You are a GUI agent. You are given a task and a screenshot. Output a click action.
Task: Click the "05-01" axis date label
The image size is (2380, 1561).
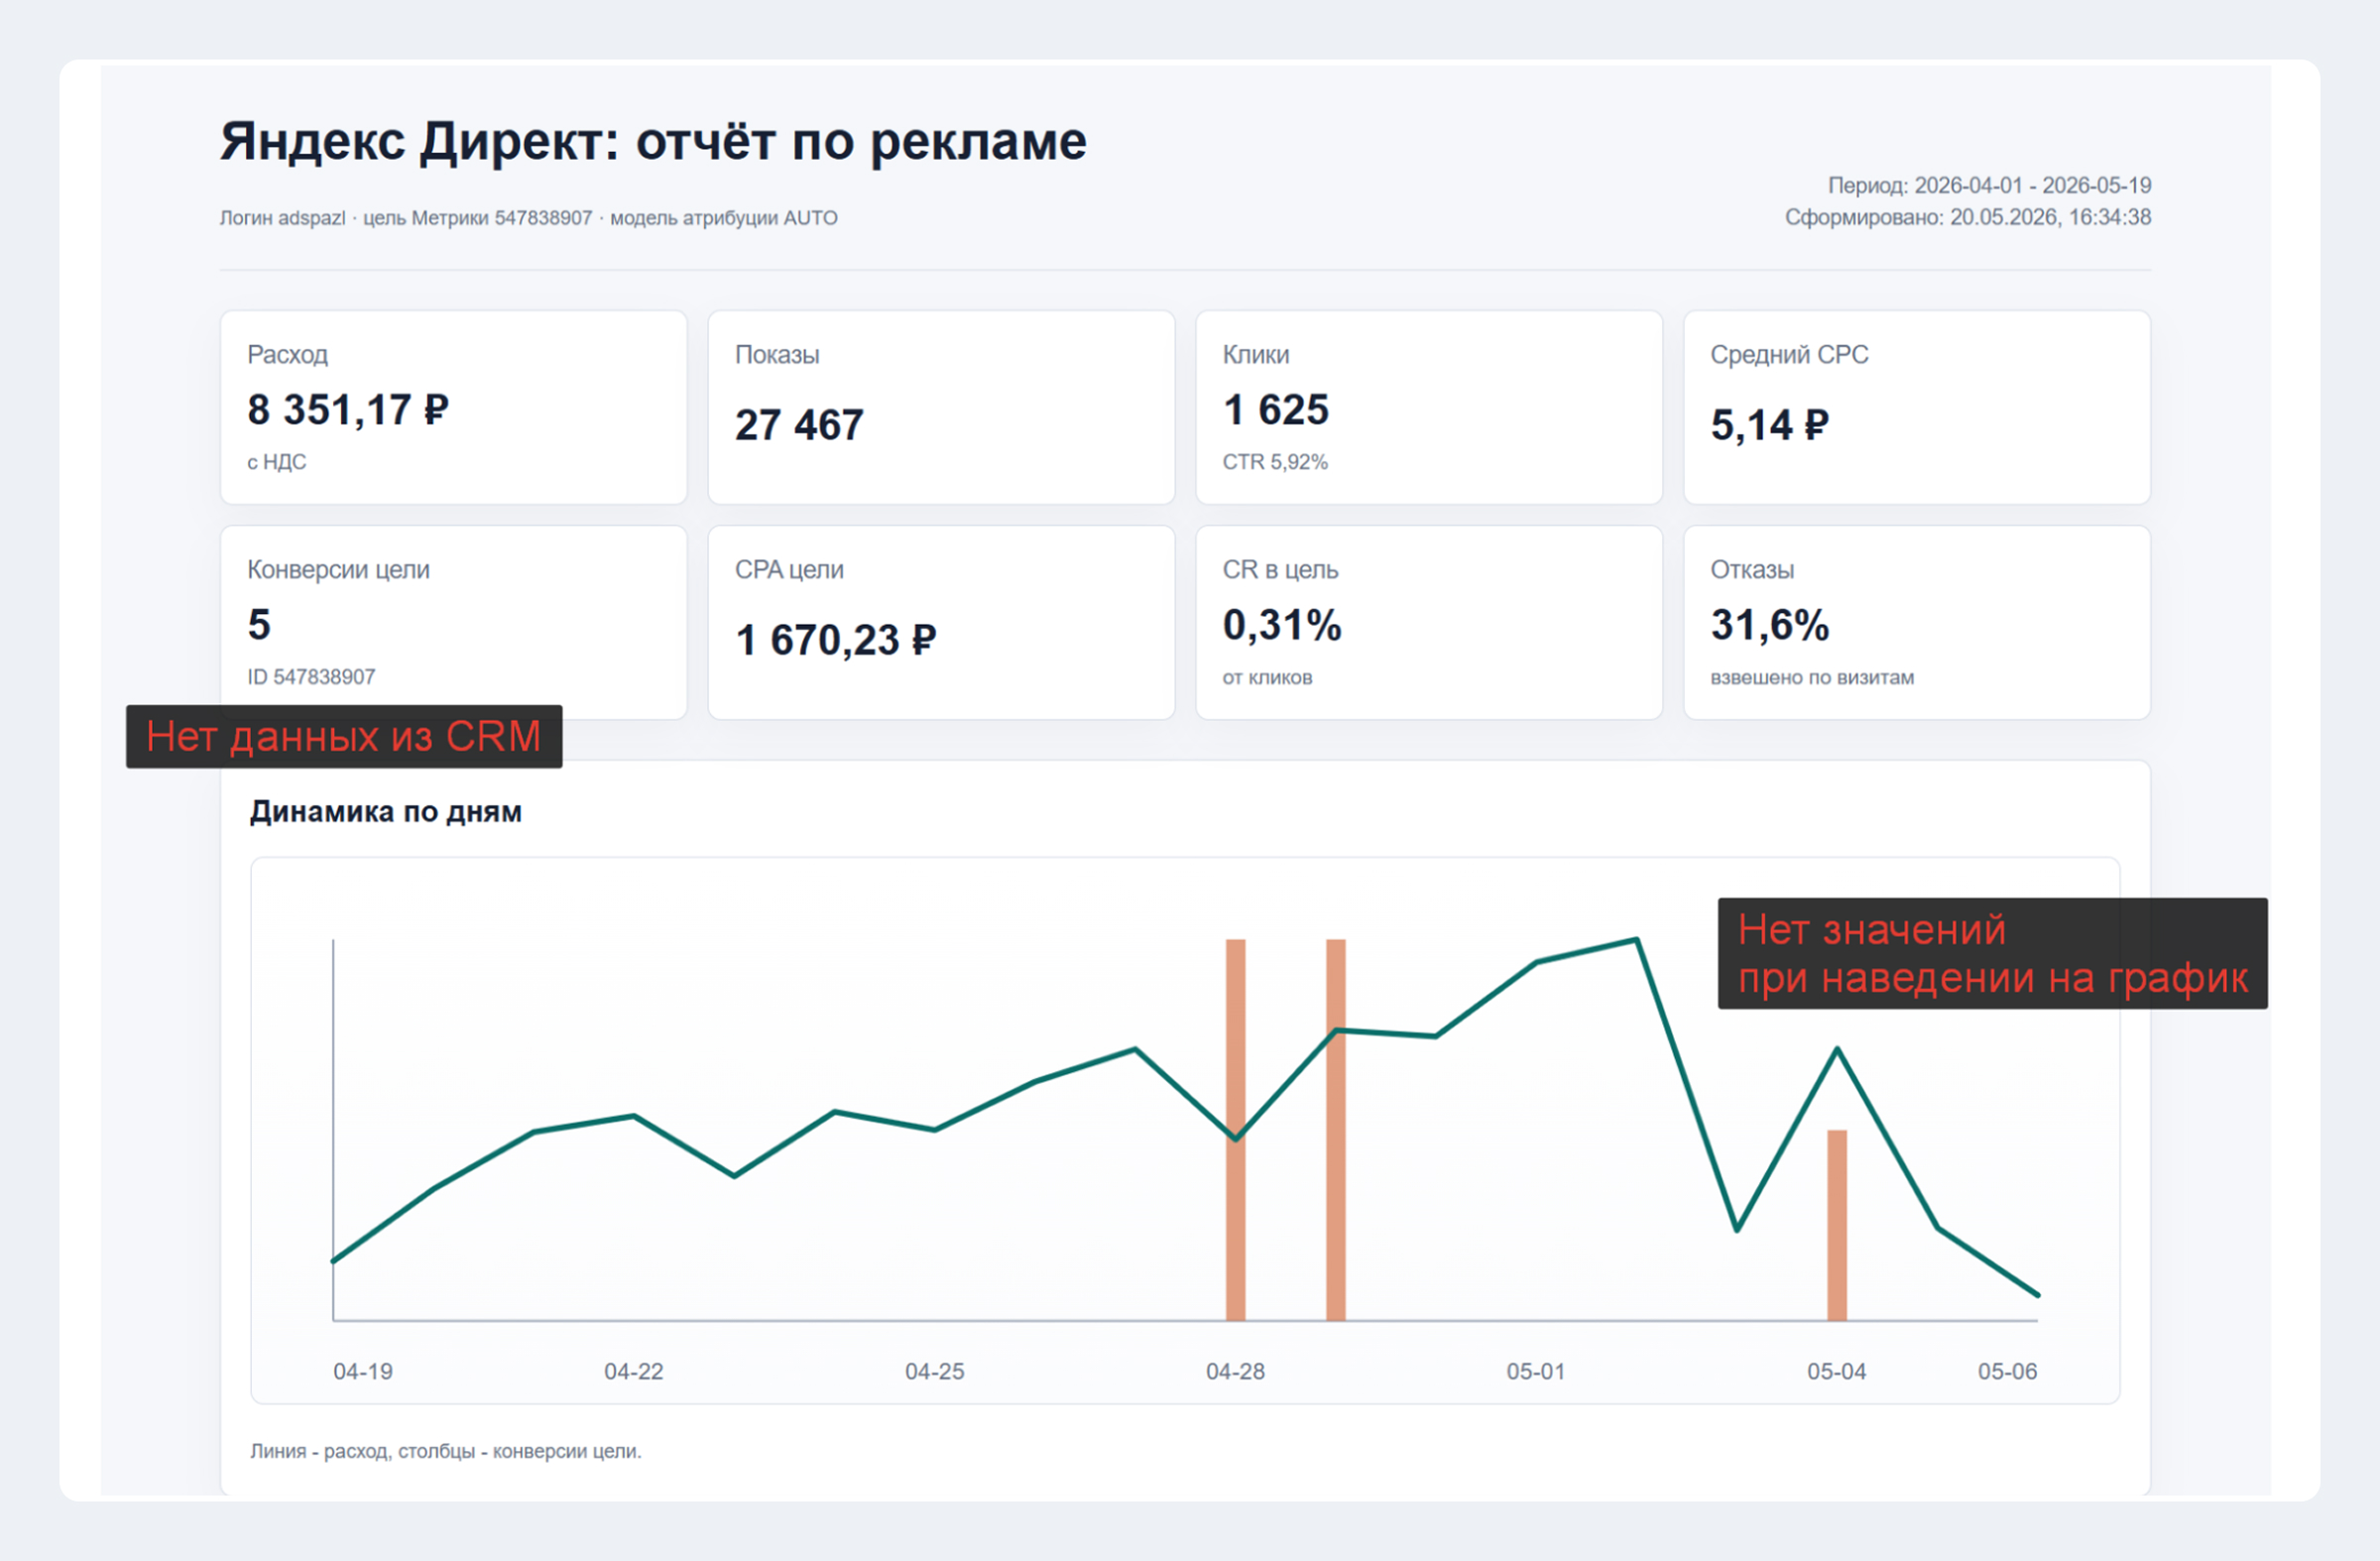(x=1536, y=1371)
